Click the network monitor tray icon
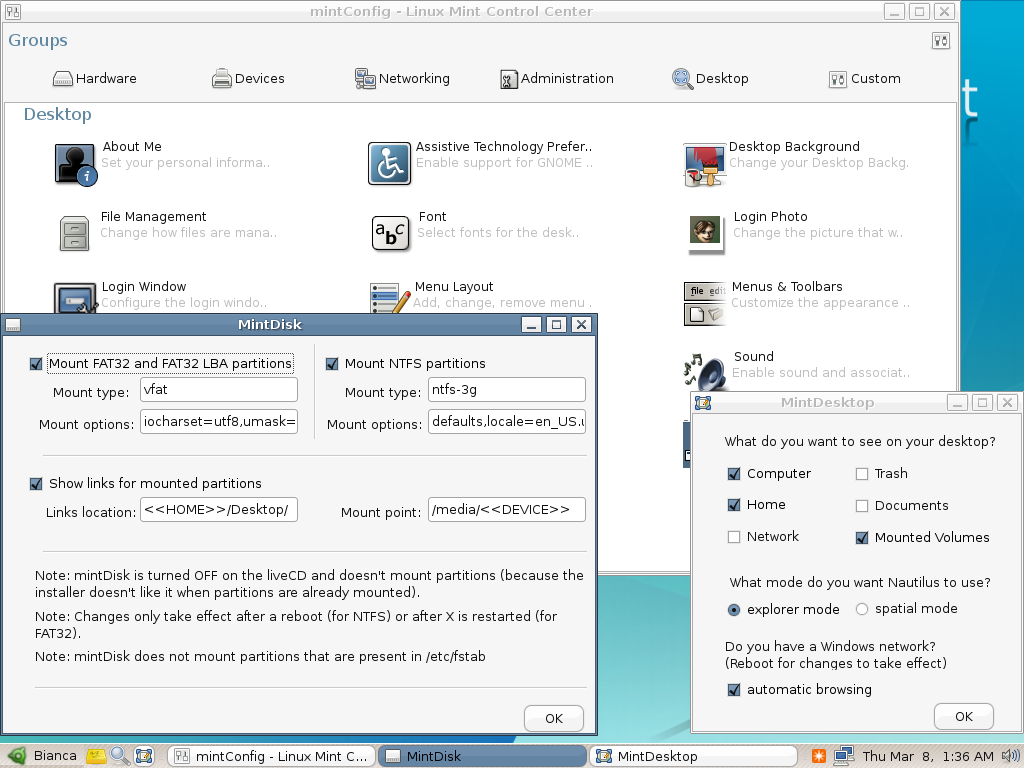The height and width of the screenshot is (768, 1024). point(843,756)
